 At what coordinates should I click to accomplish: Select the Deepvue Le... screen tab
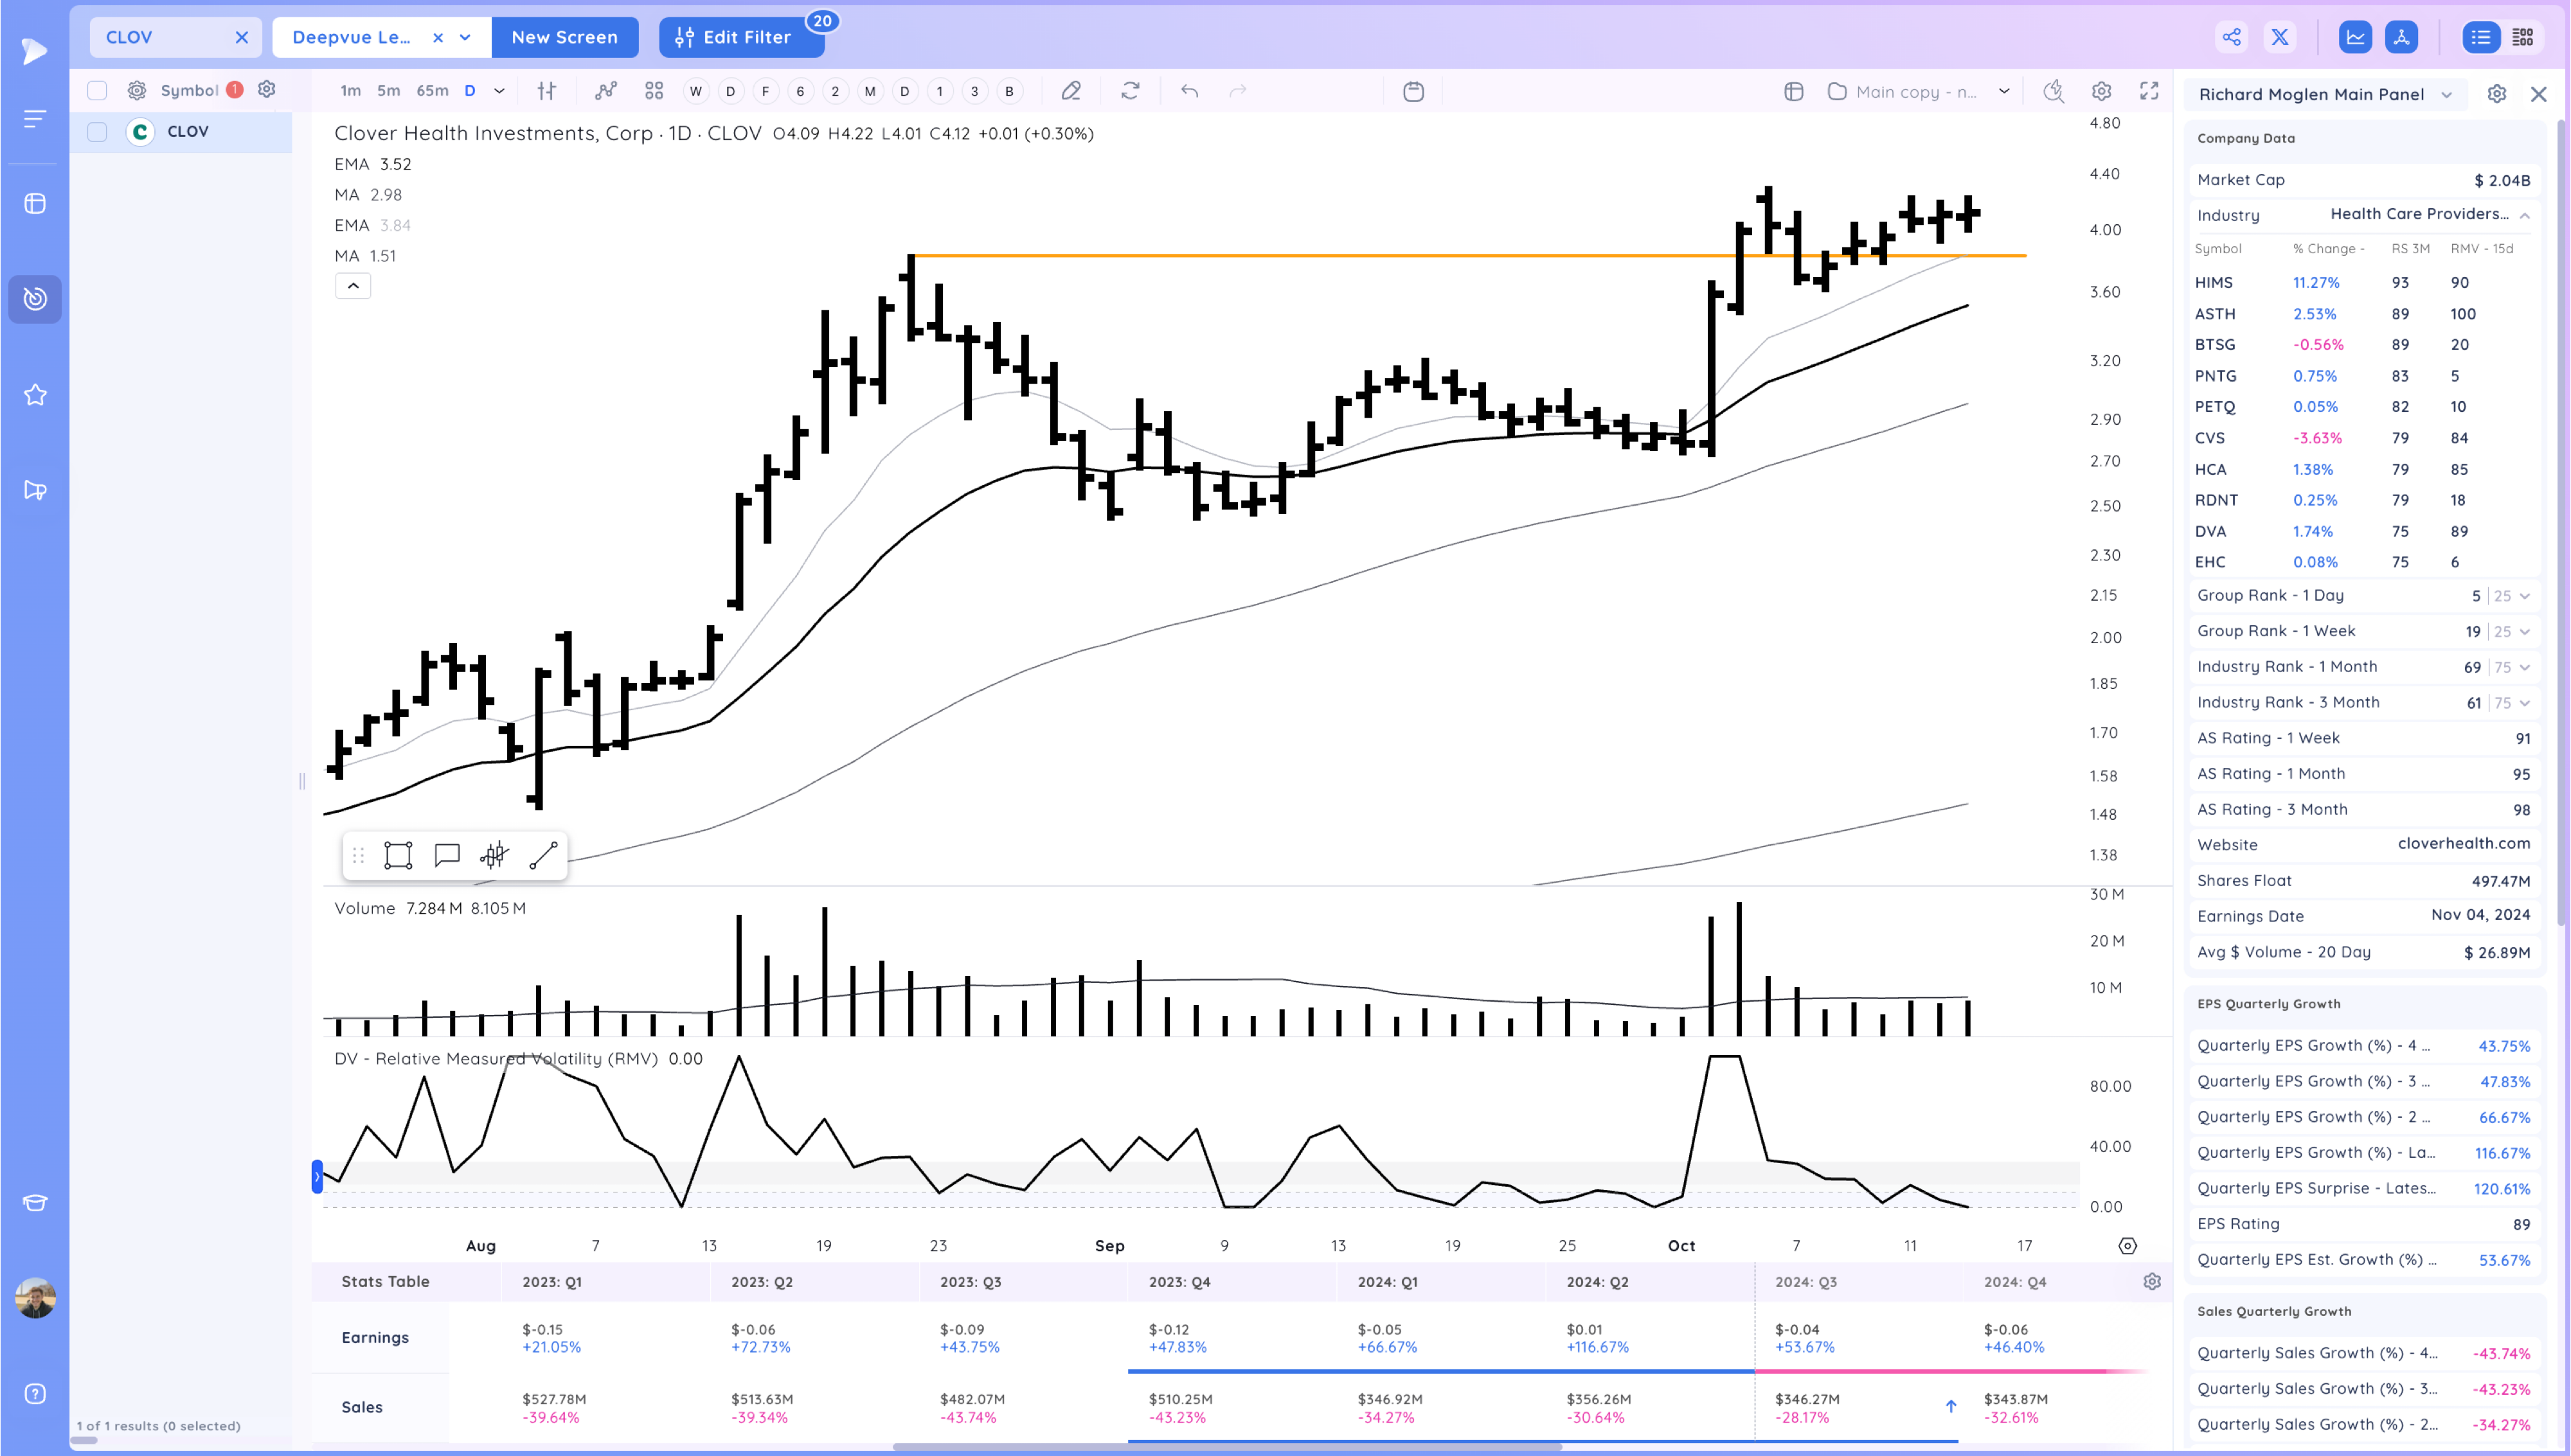352,37
